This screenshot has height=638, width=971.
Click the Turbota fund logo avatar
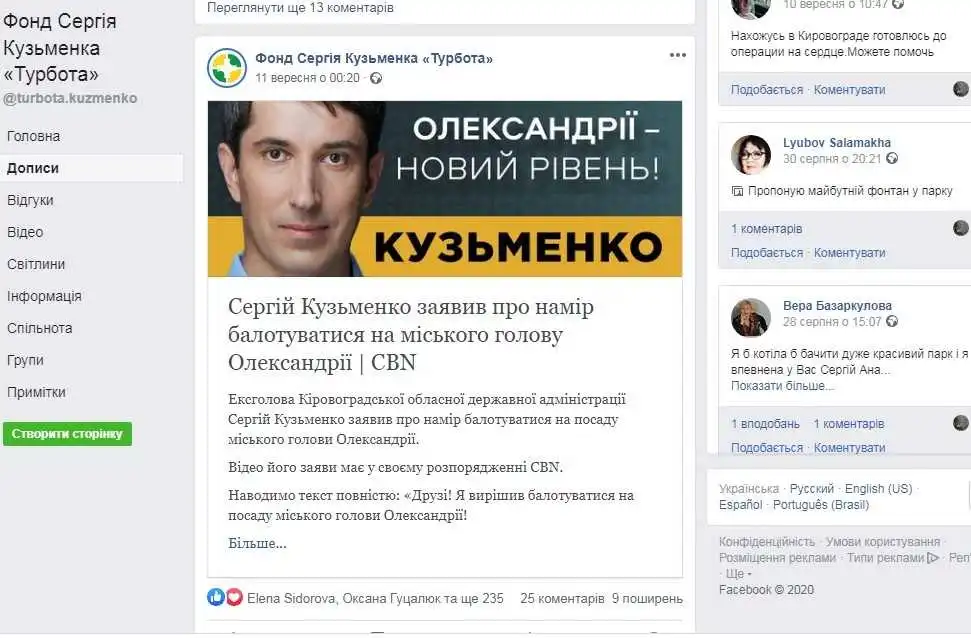(227, 68)
